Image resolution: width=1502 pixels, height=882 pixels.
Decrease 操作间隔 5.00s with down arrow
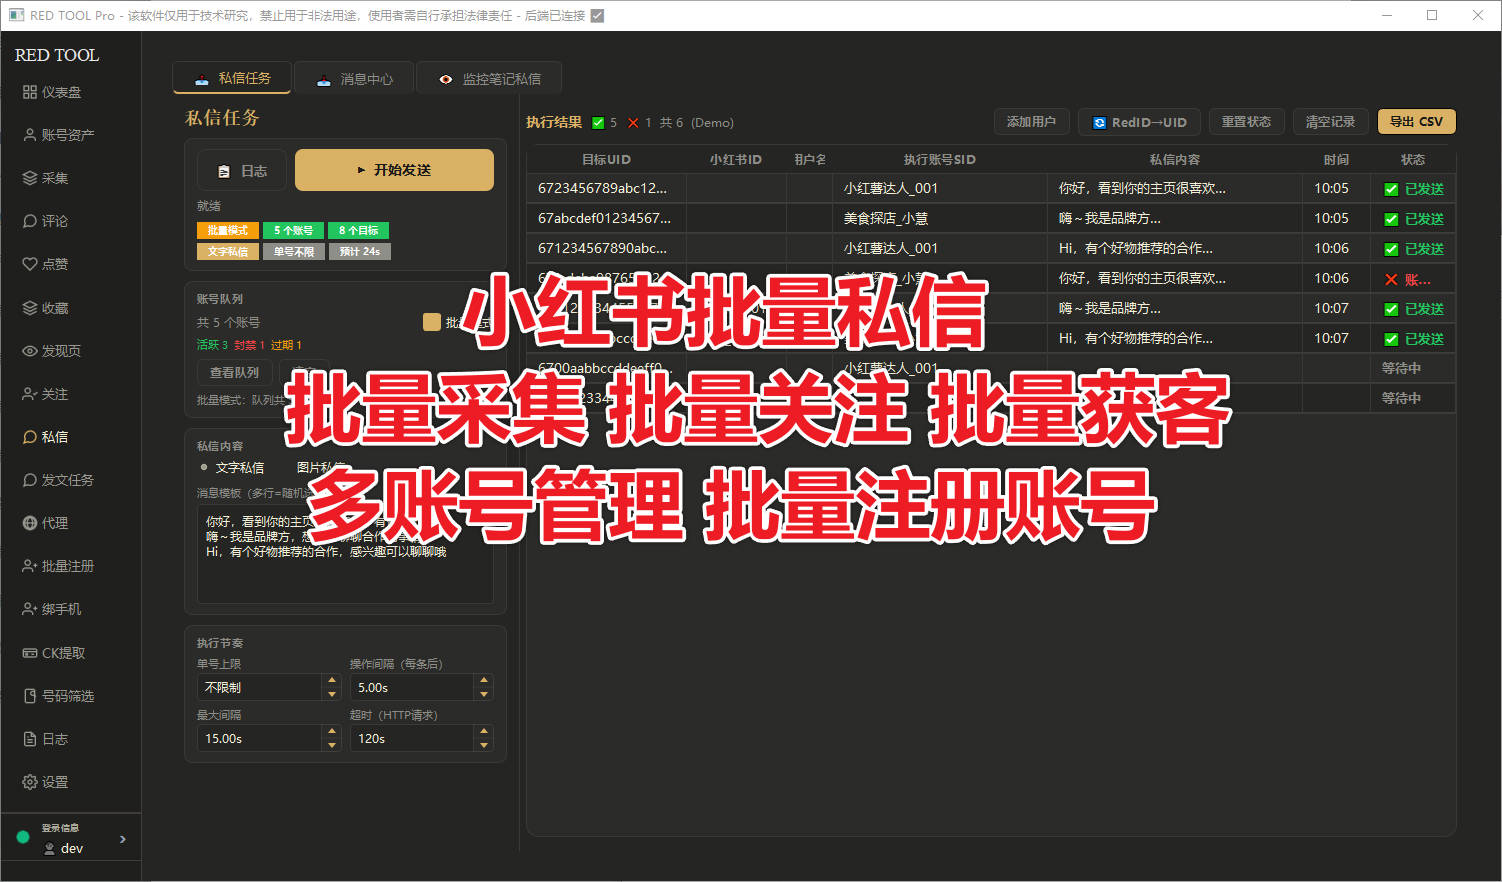484,694
